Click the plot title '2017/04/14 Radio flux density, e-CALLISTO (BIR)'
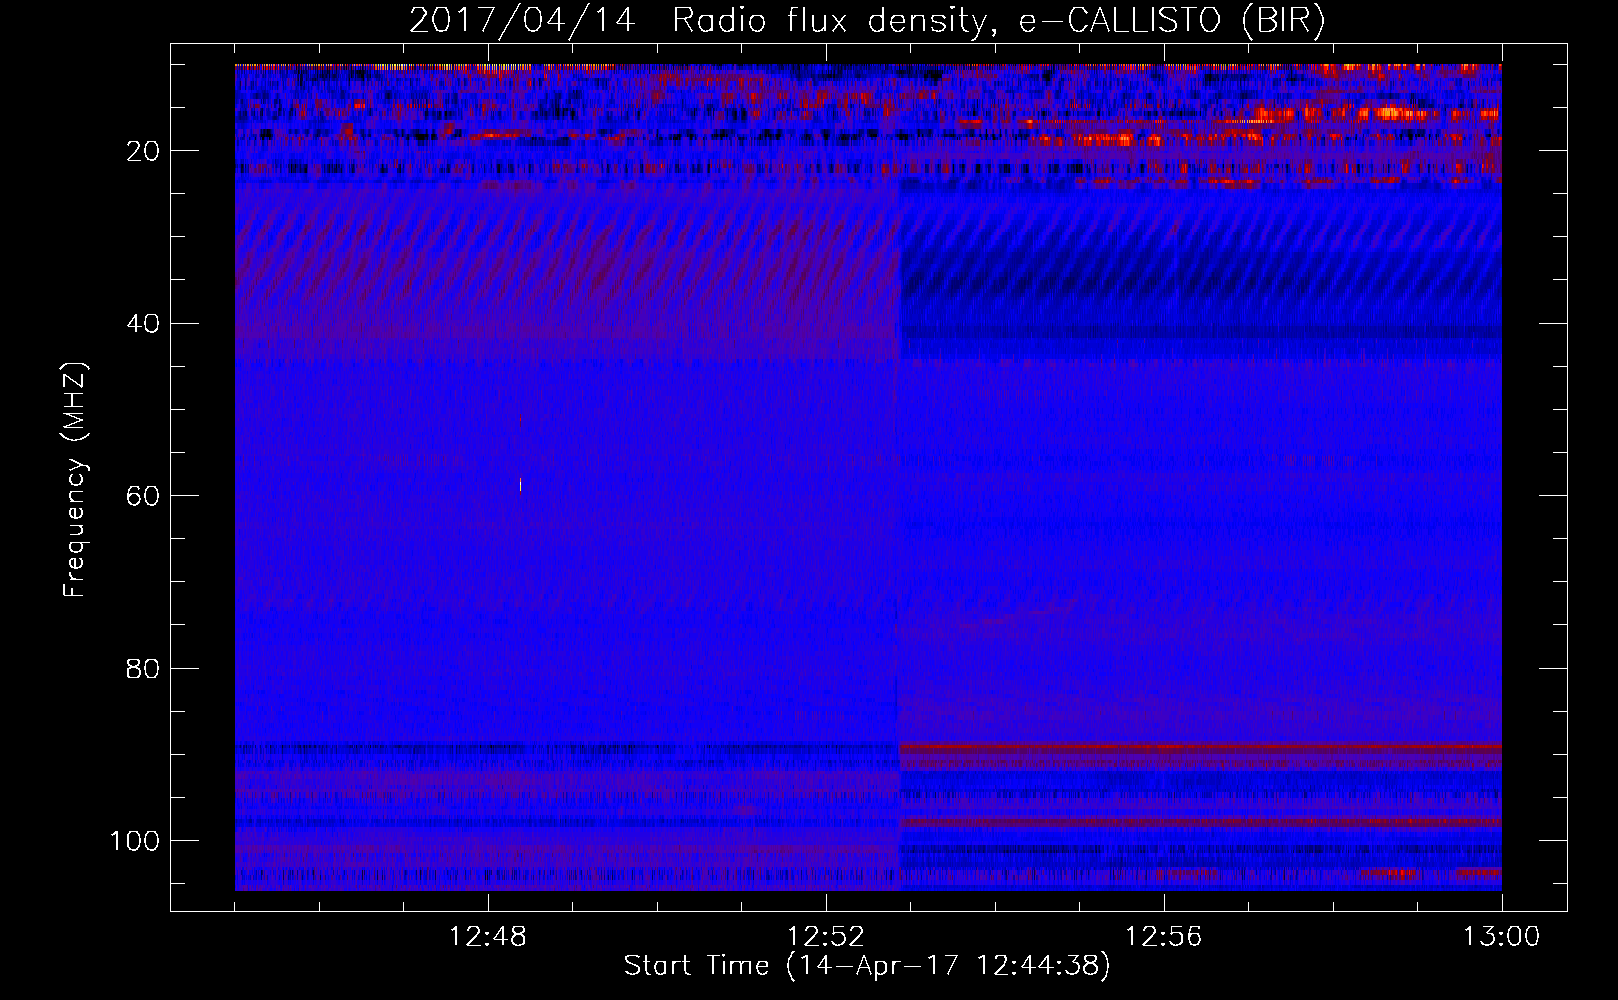 [867, 20]
